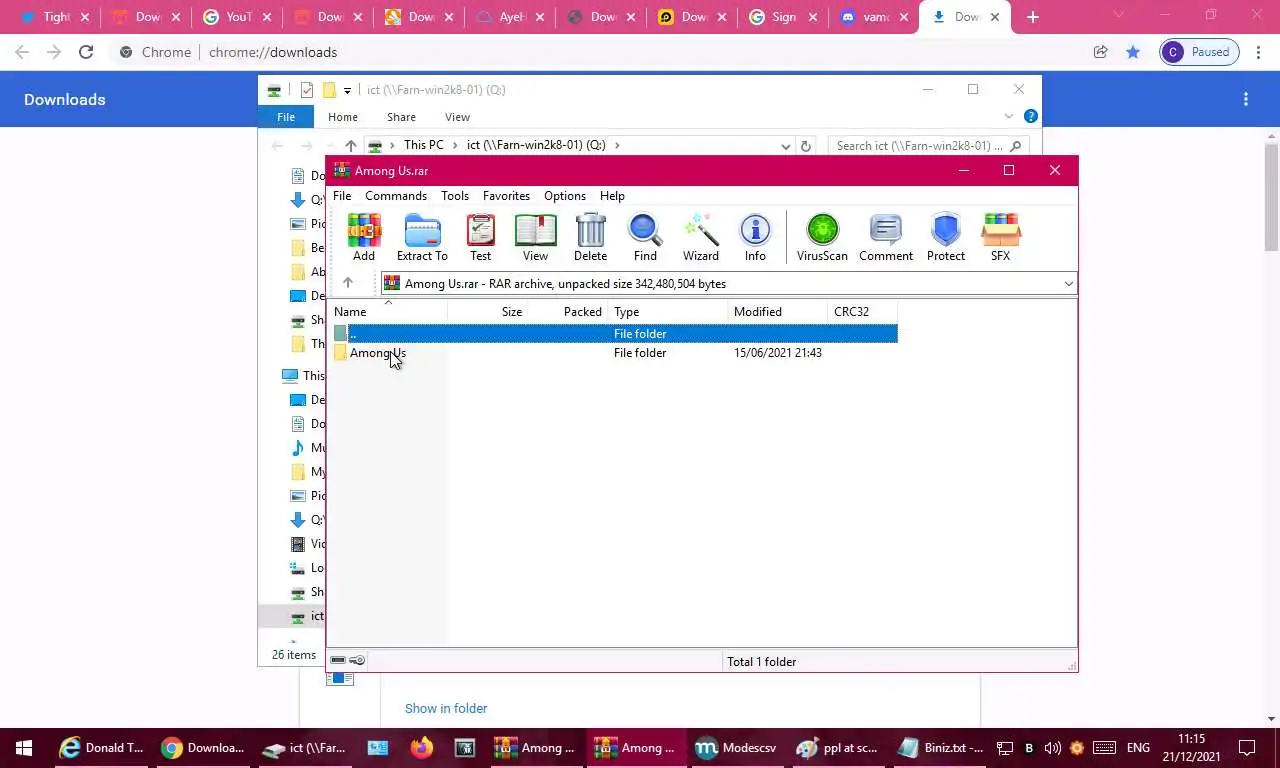Click the taskbar clock showing 11:15
Screen dimensions: 1280x768
1192,748
